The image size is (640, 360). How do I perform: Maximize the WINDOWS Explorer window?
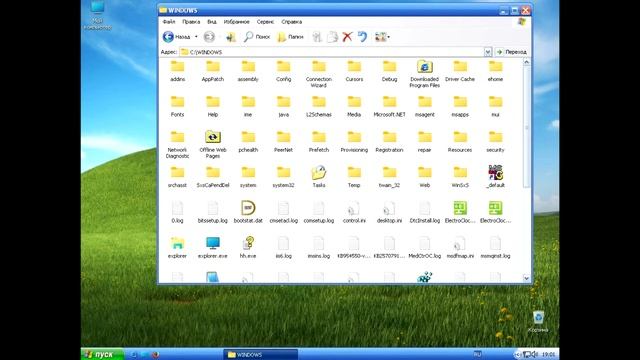[x=515, y=10]
